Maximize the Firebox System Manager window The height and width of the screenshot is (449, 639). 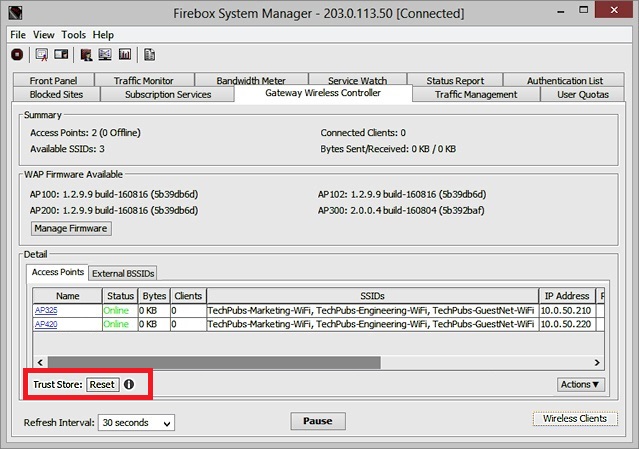pyautogui.click(x=584, y=10)
